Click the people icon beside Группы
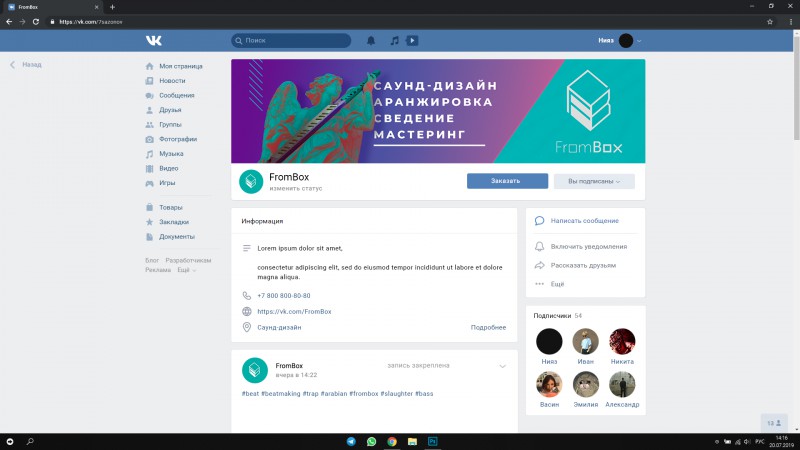The width and height of the screenshot is (800, 450). point(149,124)
